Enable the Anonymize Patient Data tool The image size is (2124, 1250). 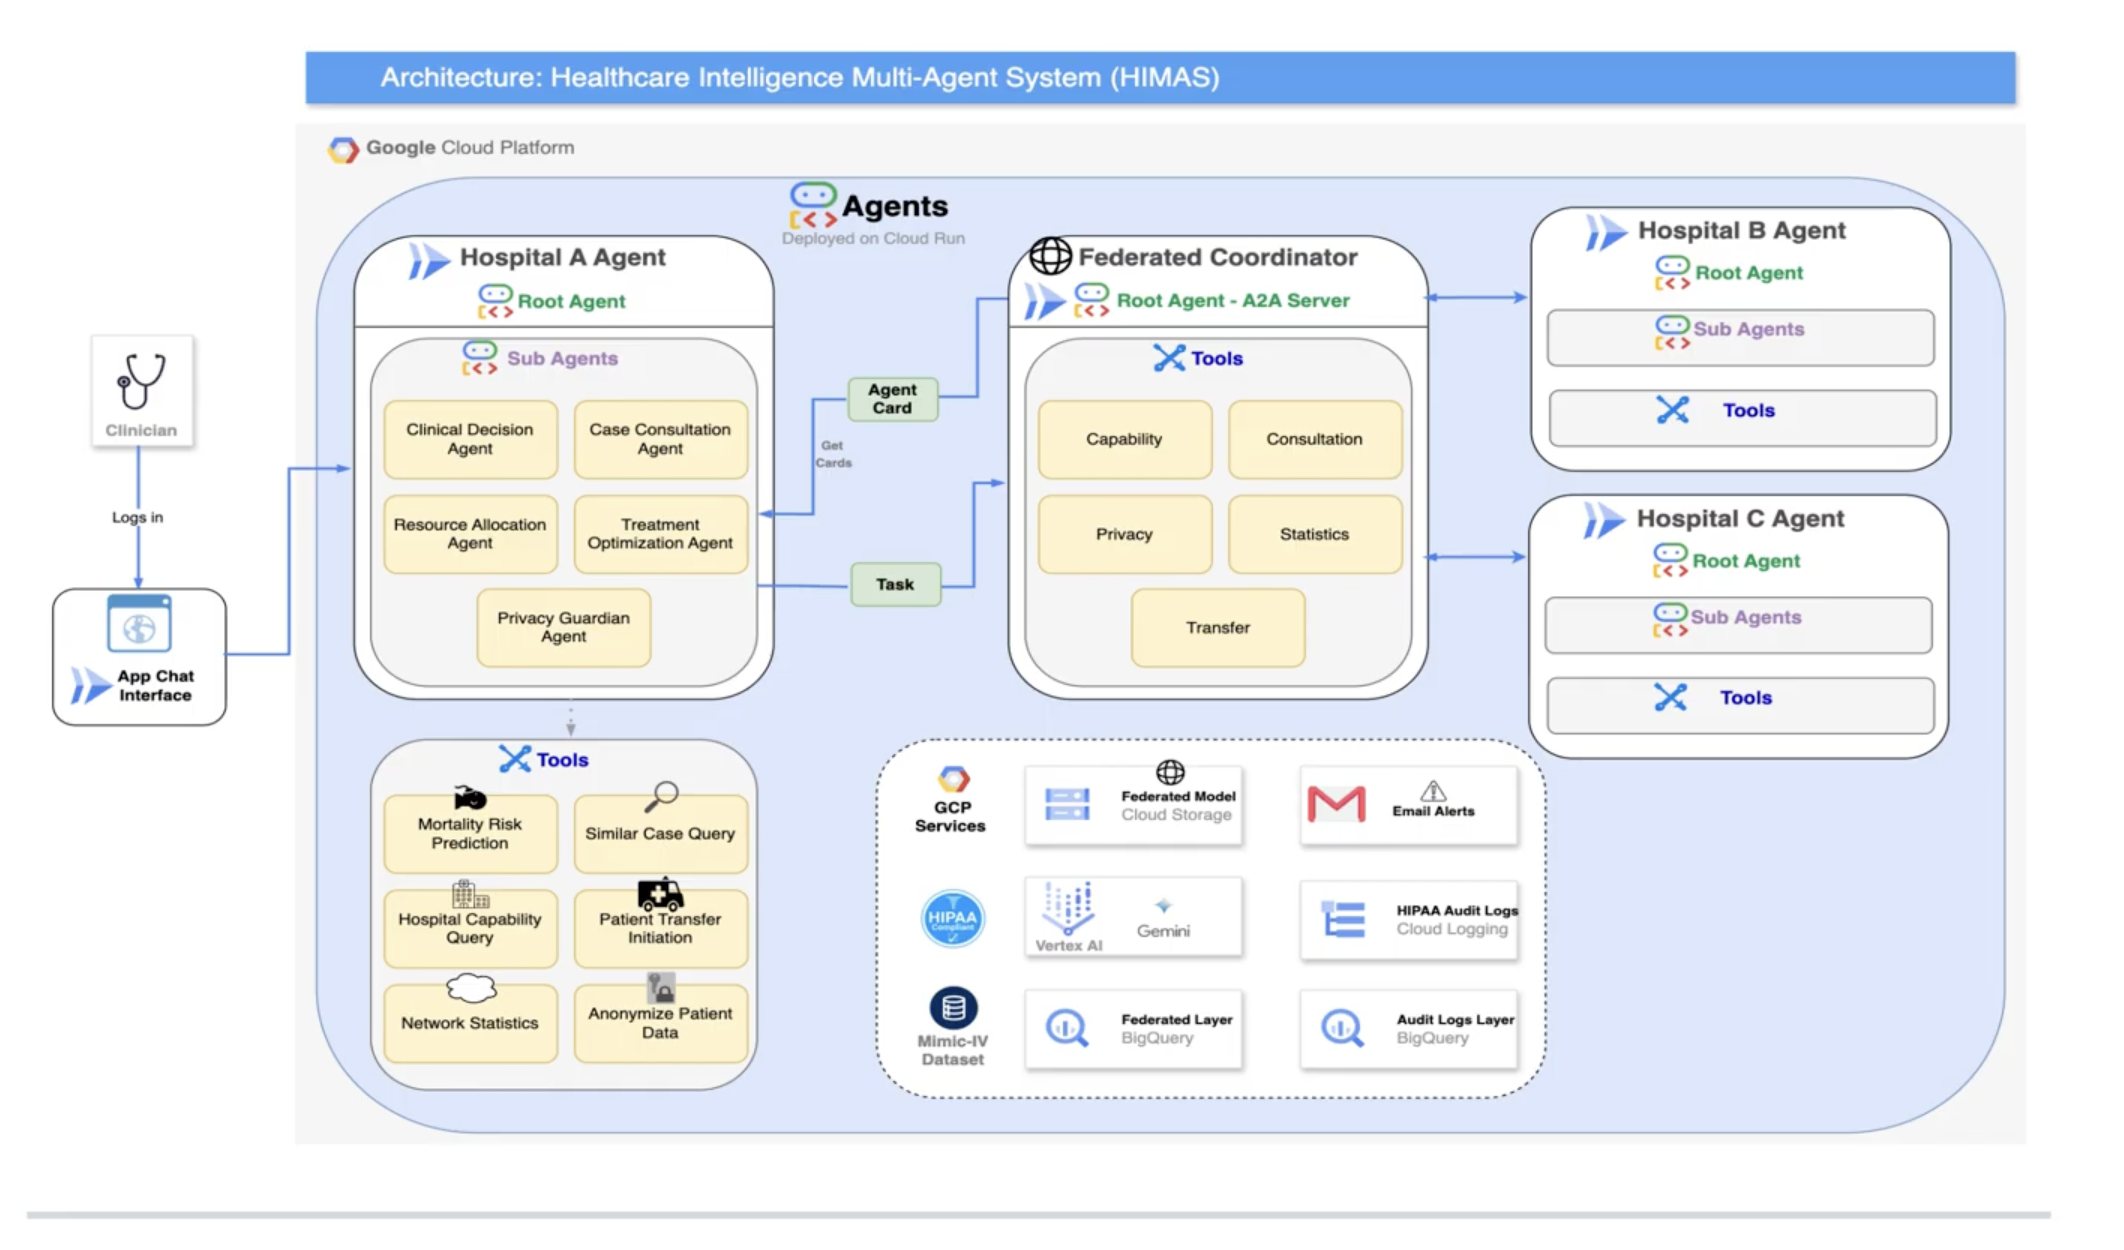click(659, 1020)
